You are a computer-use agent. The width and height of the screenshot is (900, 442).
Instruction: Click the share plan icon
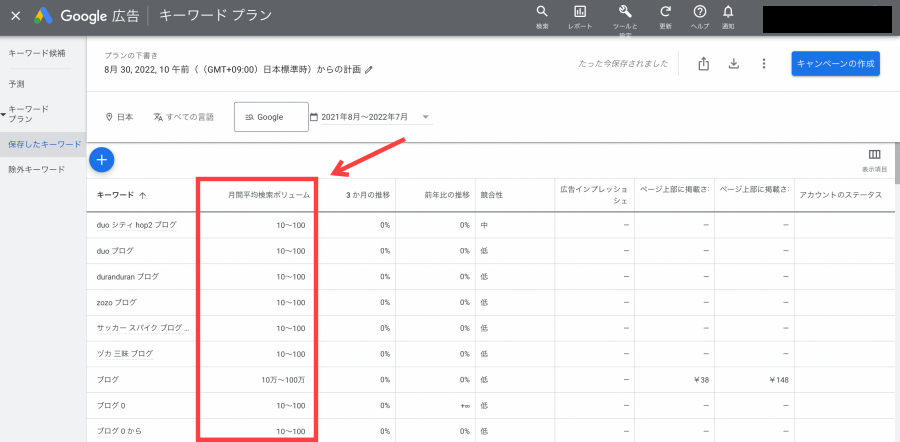[703, 64]
